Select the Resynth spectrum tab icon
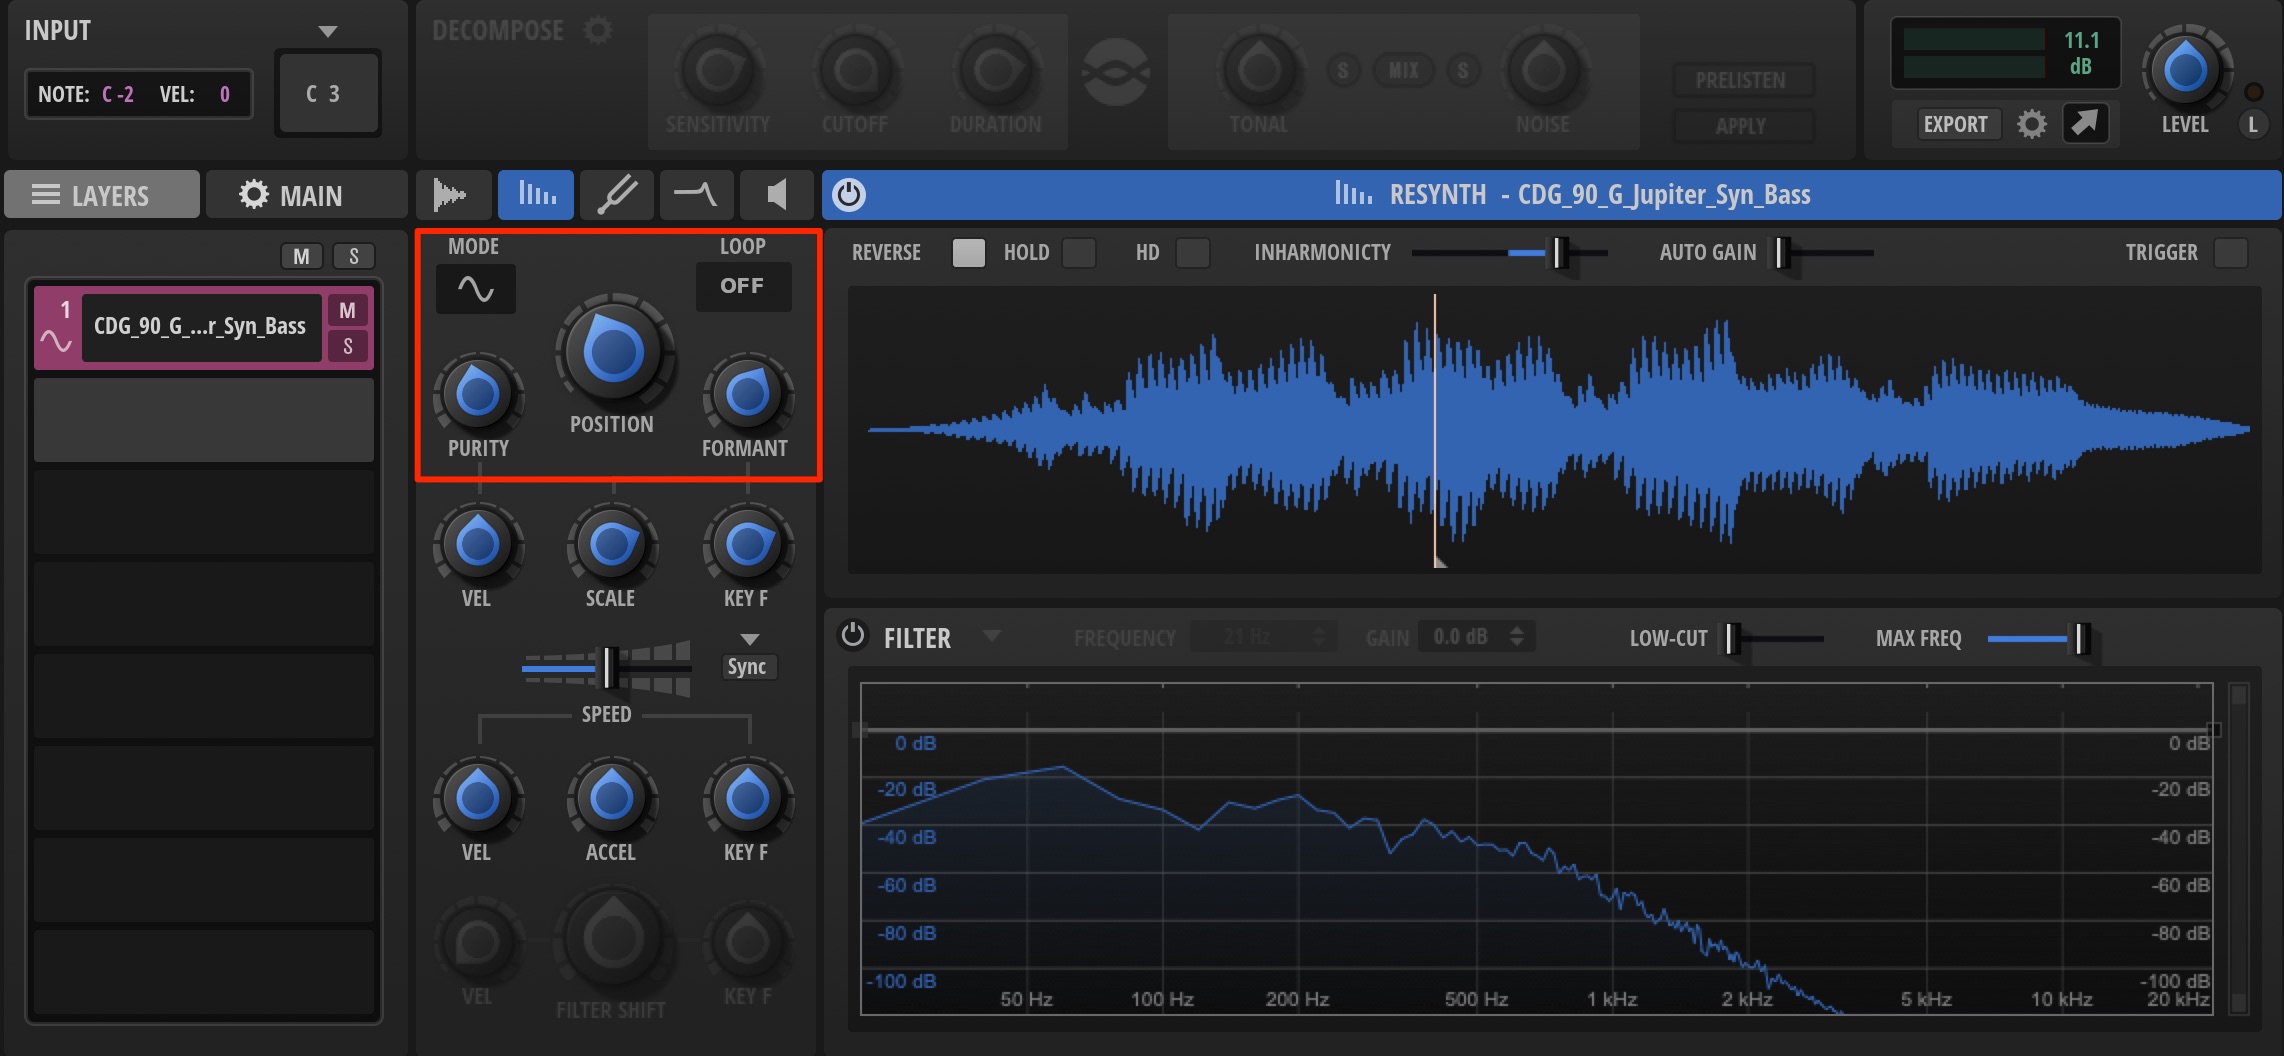The image size is (2284, 1056). 536,194
